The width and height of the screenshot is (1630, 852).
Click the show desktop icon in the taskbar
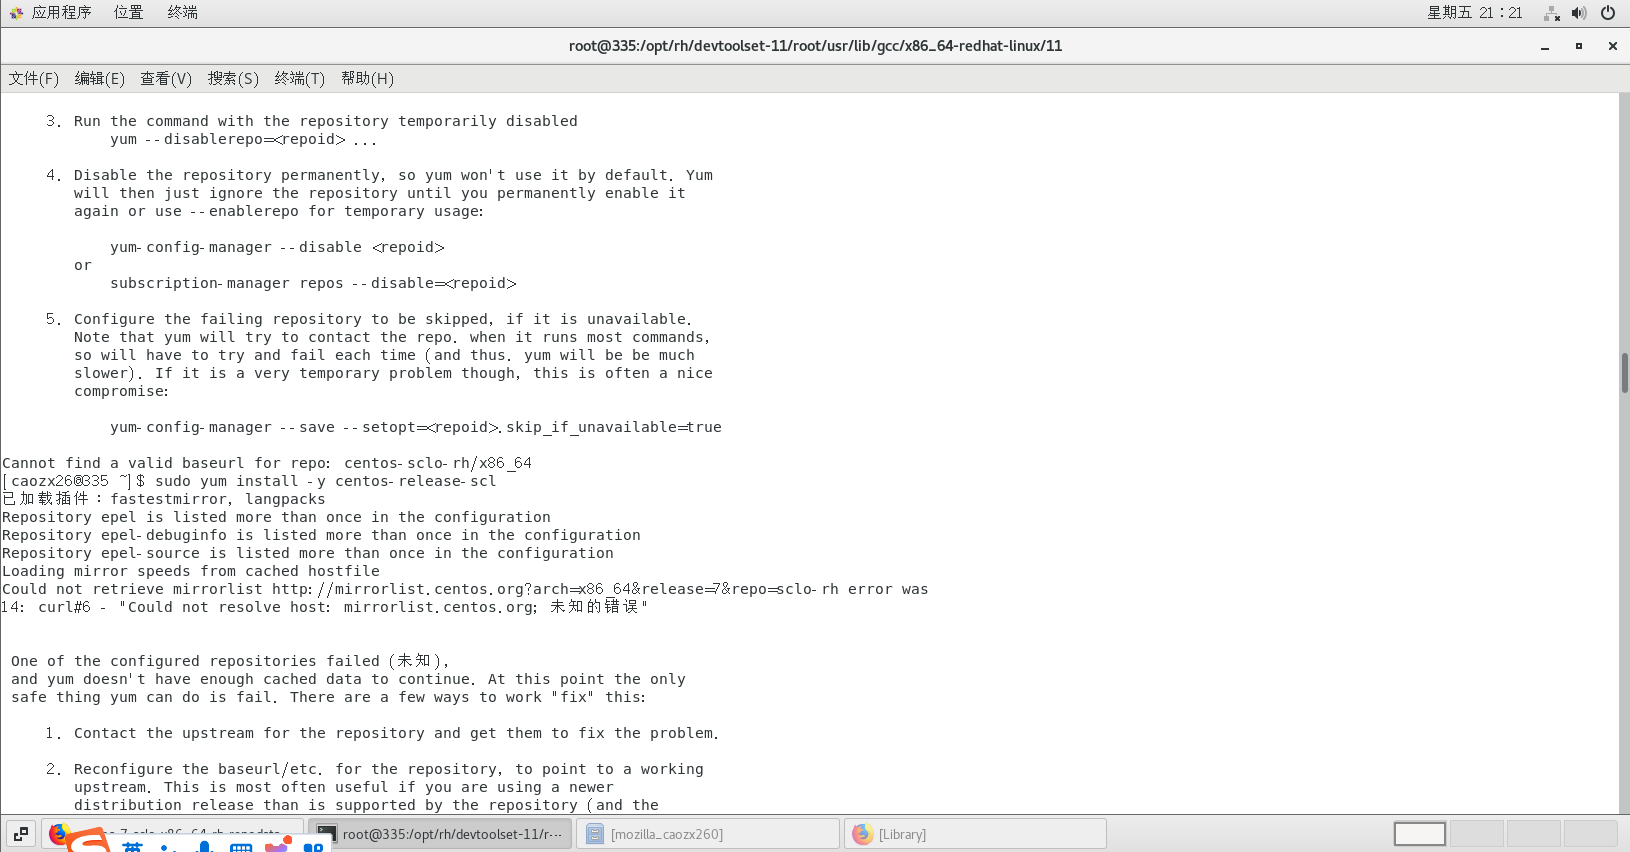[x=21, y=833]
